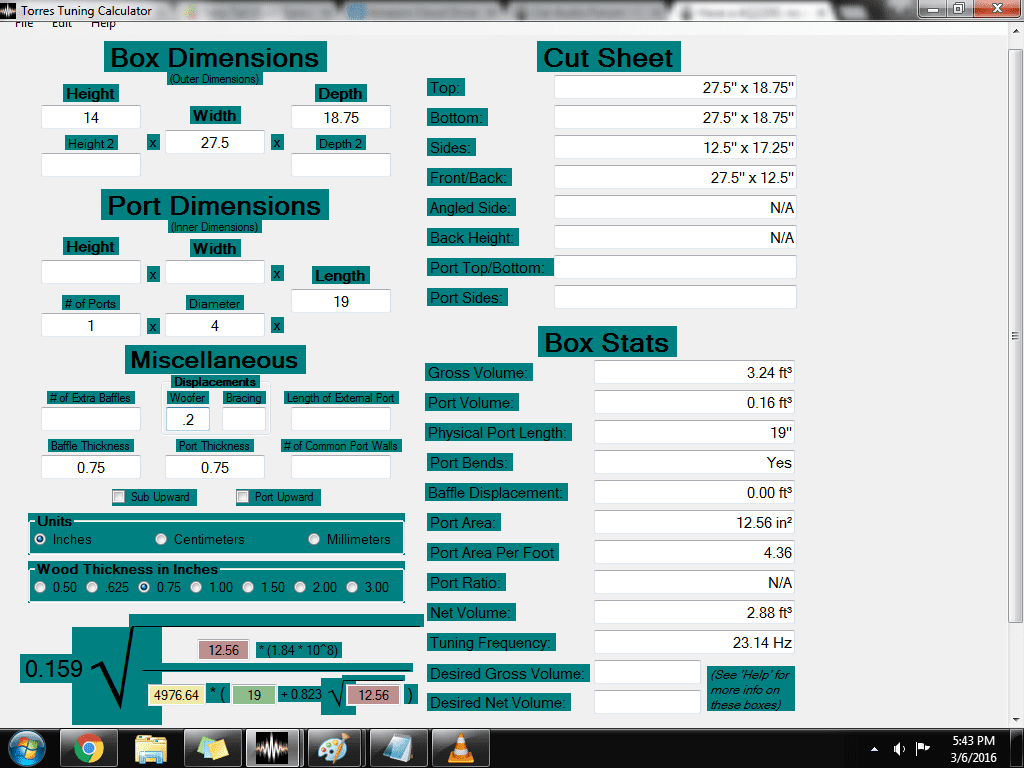Choose 0.75 wood thickness
Viewport: 1024px width, 768px height.
pyautogui.click(x=144, y=587)
